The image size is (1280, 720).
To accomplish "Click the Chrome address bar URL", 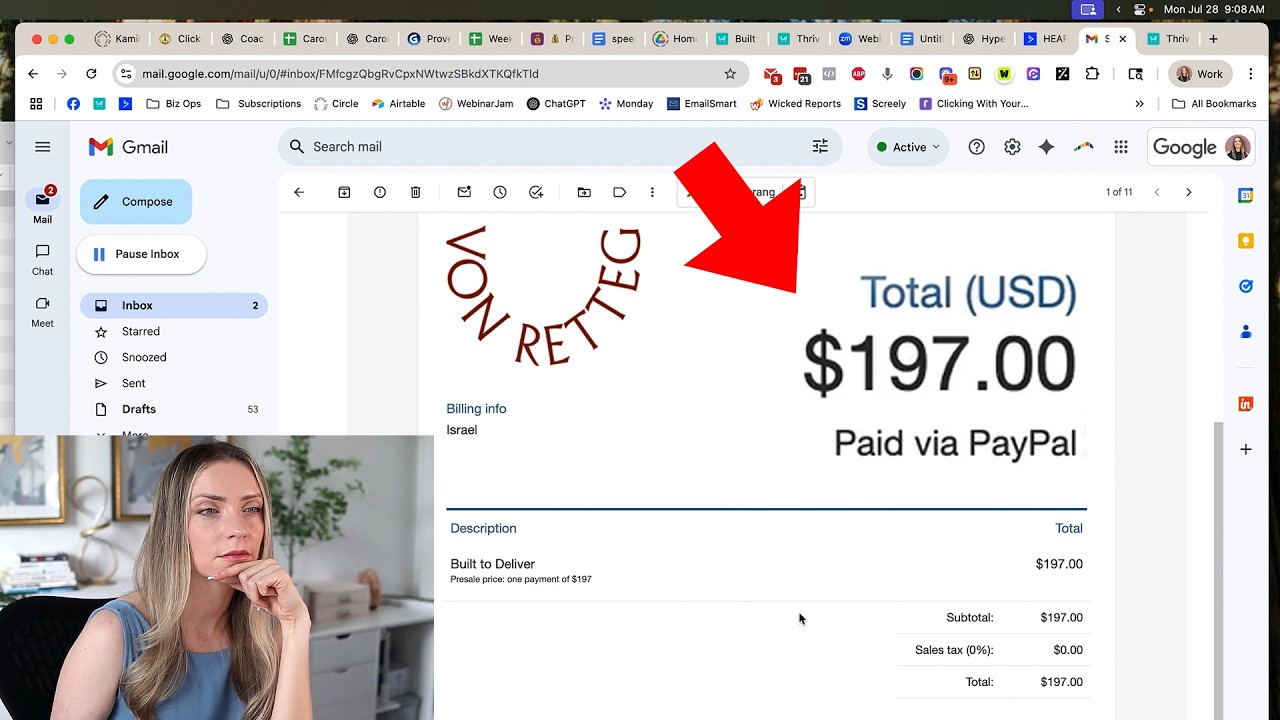I will (x=340, y=74).
